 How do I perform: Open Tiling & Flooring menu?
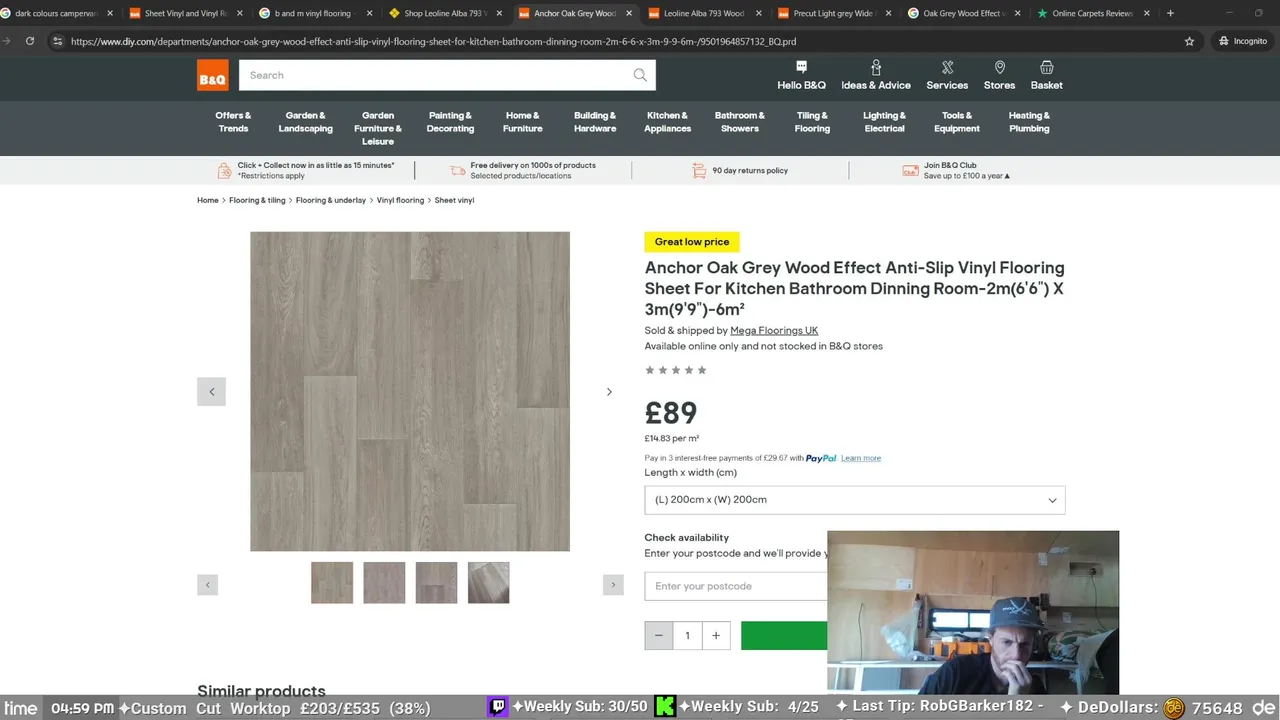(x=812, y=122)
